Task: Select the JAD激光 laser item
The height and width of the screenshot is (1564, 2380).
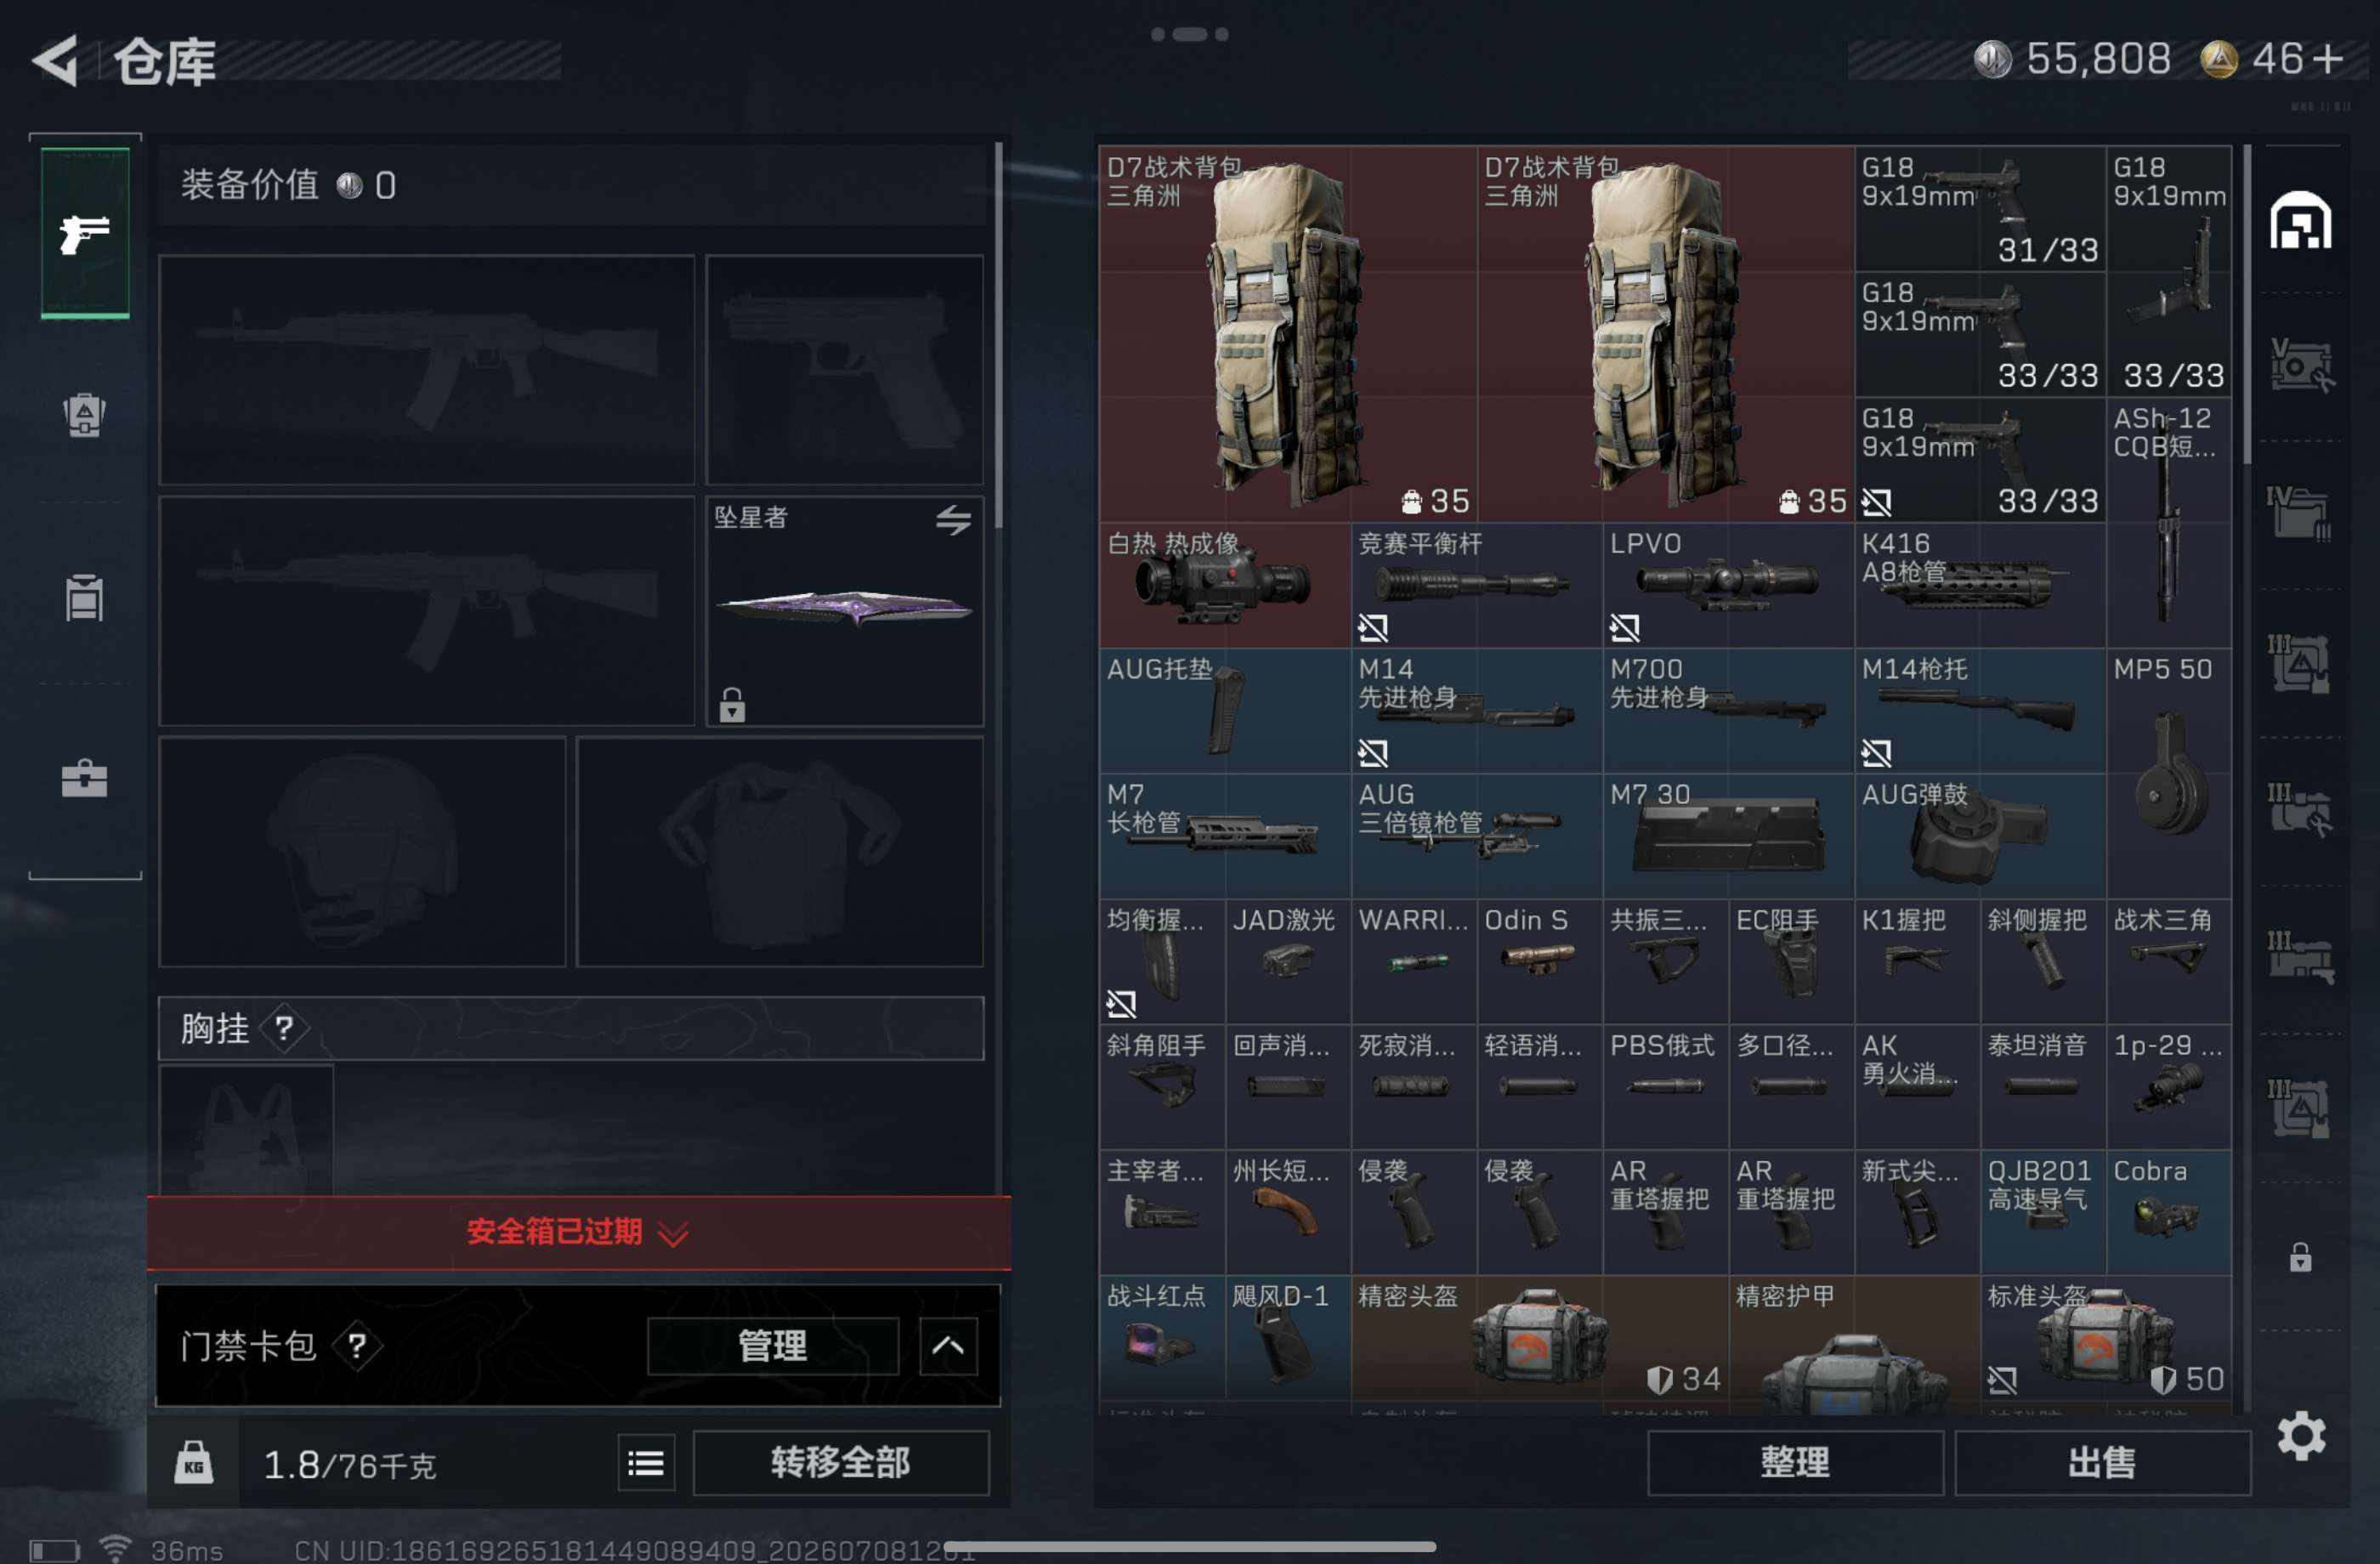Action: point(1287,961)
